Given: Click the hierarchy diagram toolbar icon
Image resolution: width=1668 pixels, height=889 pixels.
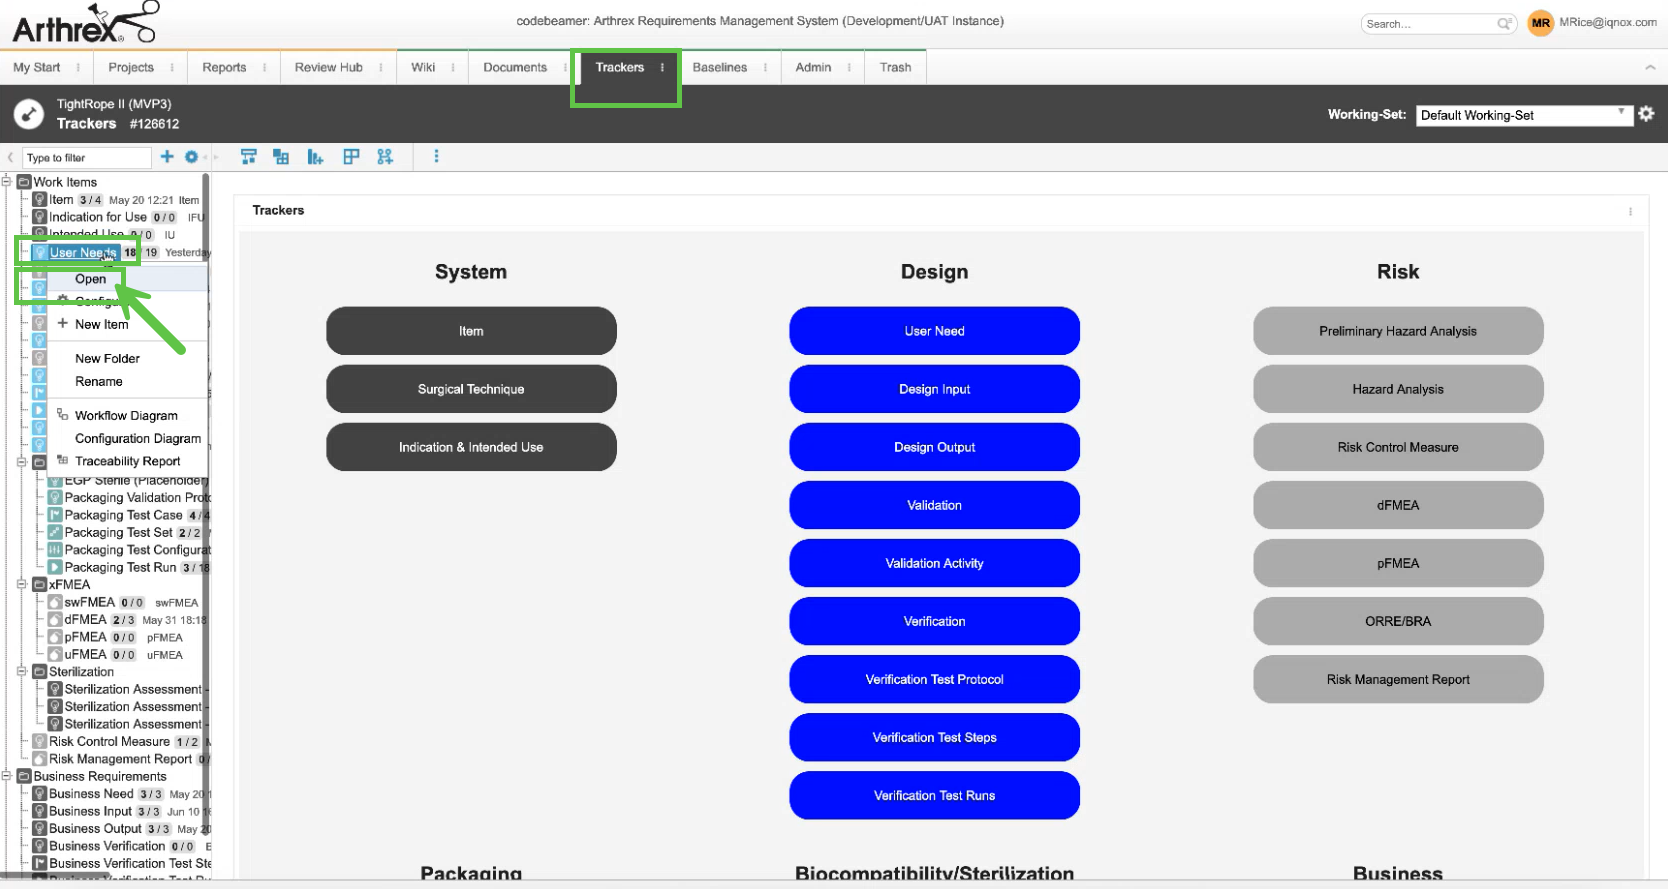Looking at the screenshot, I should coord(249,157).
